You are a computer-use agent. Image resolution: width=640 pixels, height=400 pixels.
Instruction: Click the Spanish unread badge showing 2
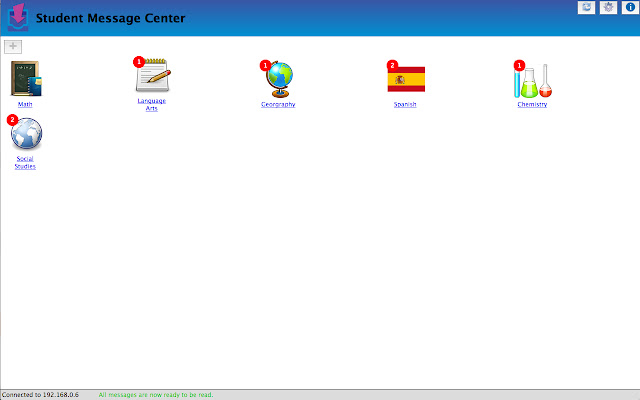coord(392,65)
